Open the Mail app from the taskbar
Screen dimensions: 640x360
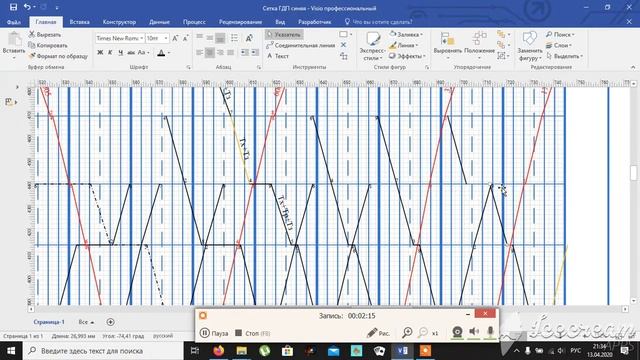point(333,351)
